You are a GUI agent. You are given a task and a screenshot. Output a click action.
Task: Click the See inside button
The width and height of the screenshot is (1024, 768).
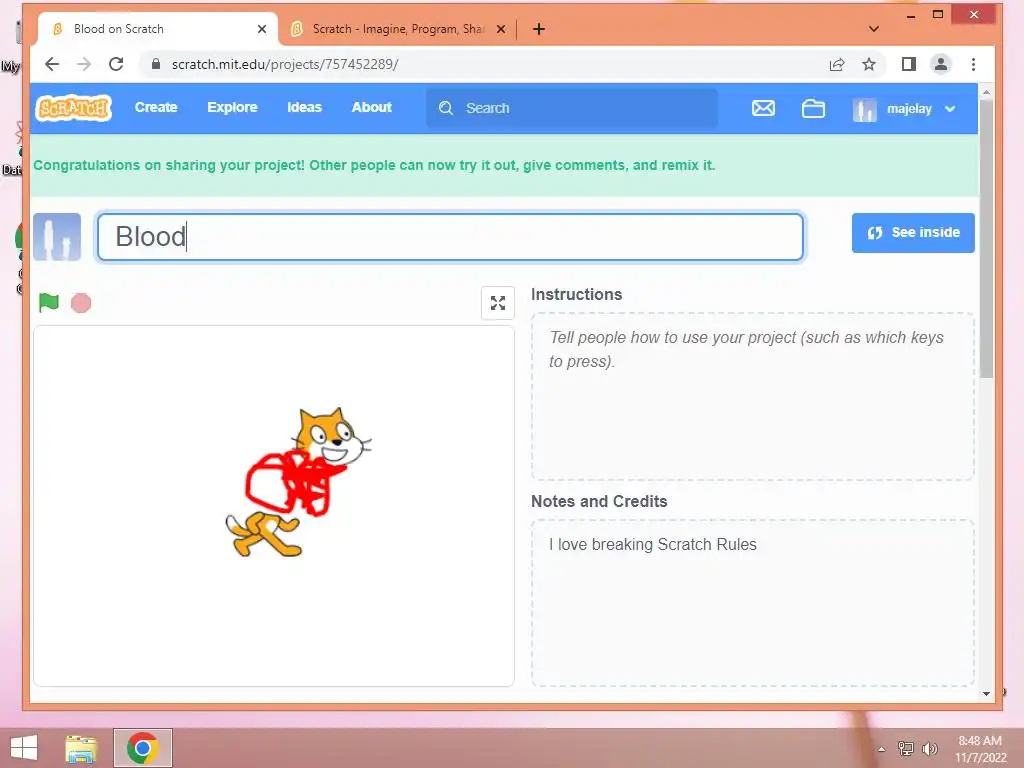click(x=913, y=232)
